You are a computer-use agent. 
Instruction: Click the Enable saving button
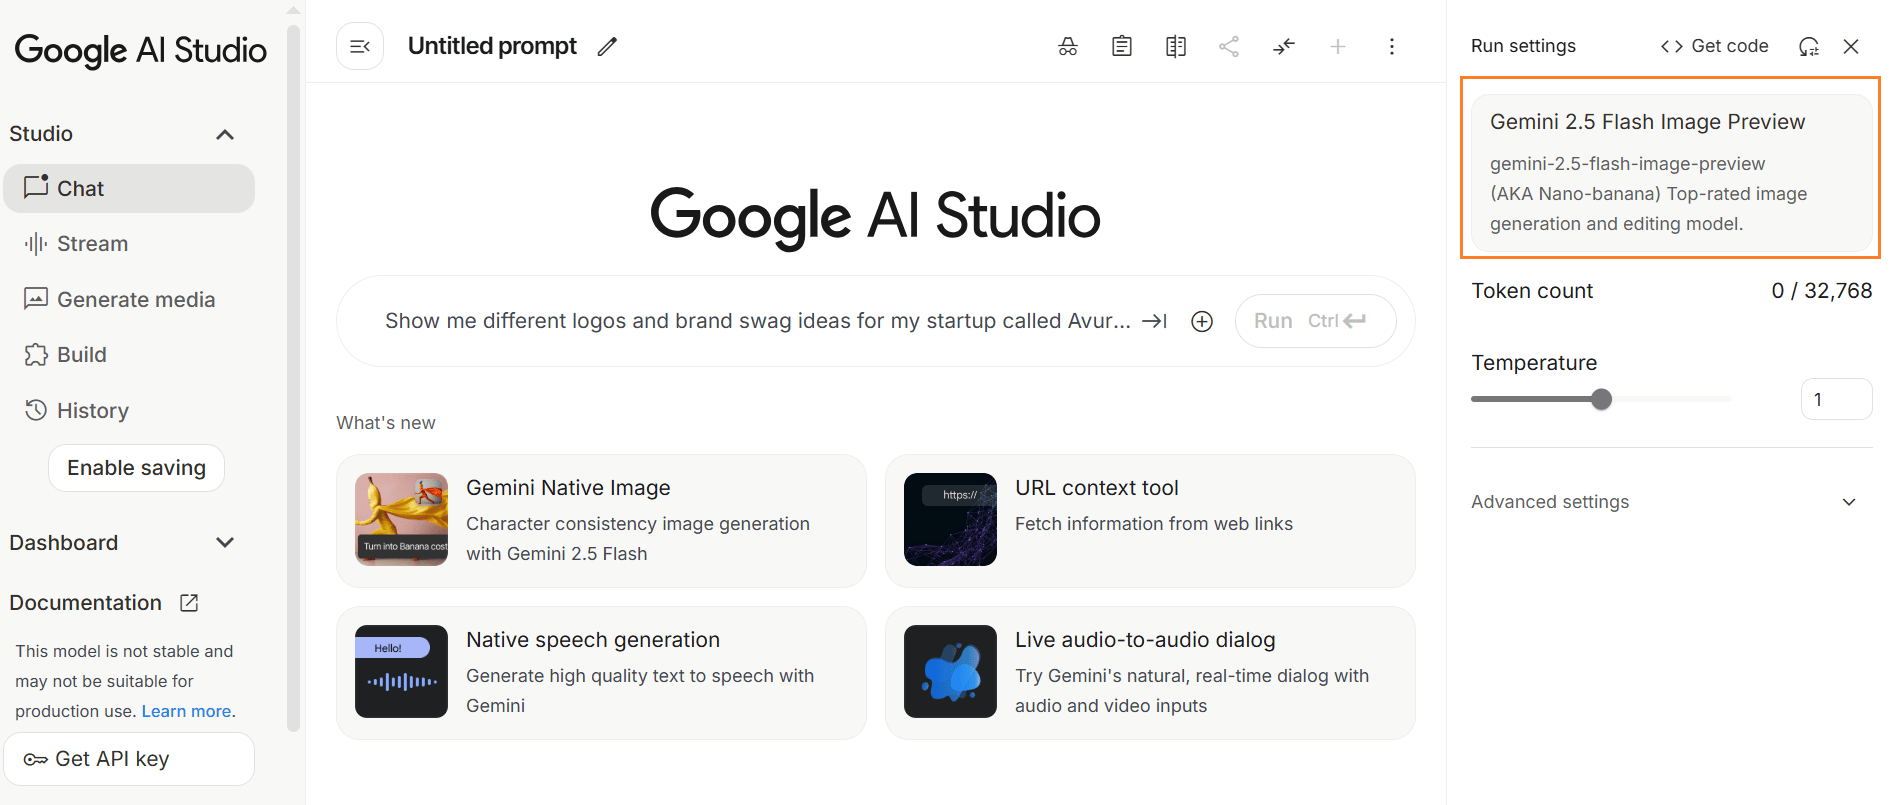point(136,468)
